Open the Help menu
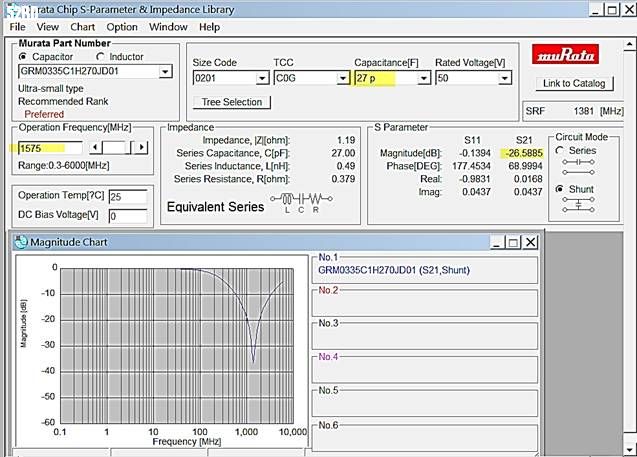This screenshot has height=457, width=637. [x=210, y=27]
